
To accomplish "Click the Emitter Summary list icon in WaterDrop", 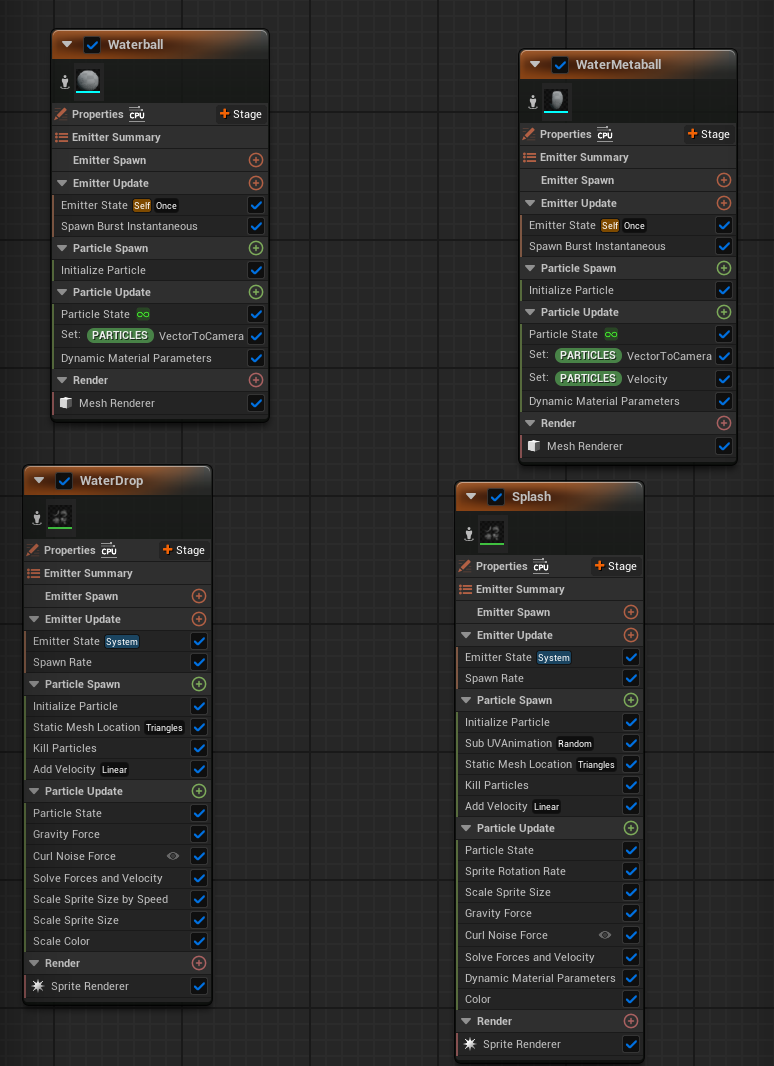I will point(33,573).
